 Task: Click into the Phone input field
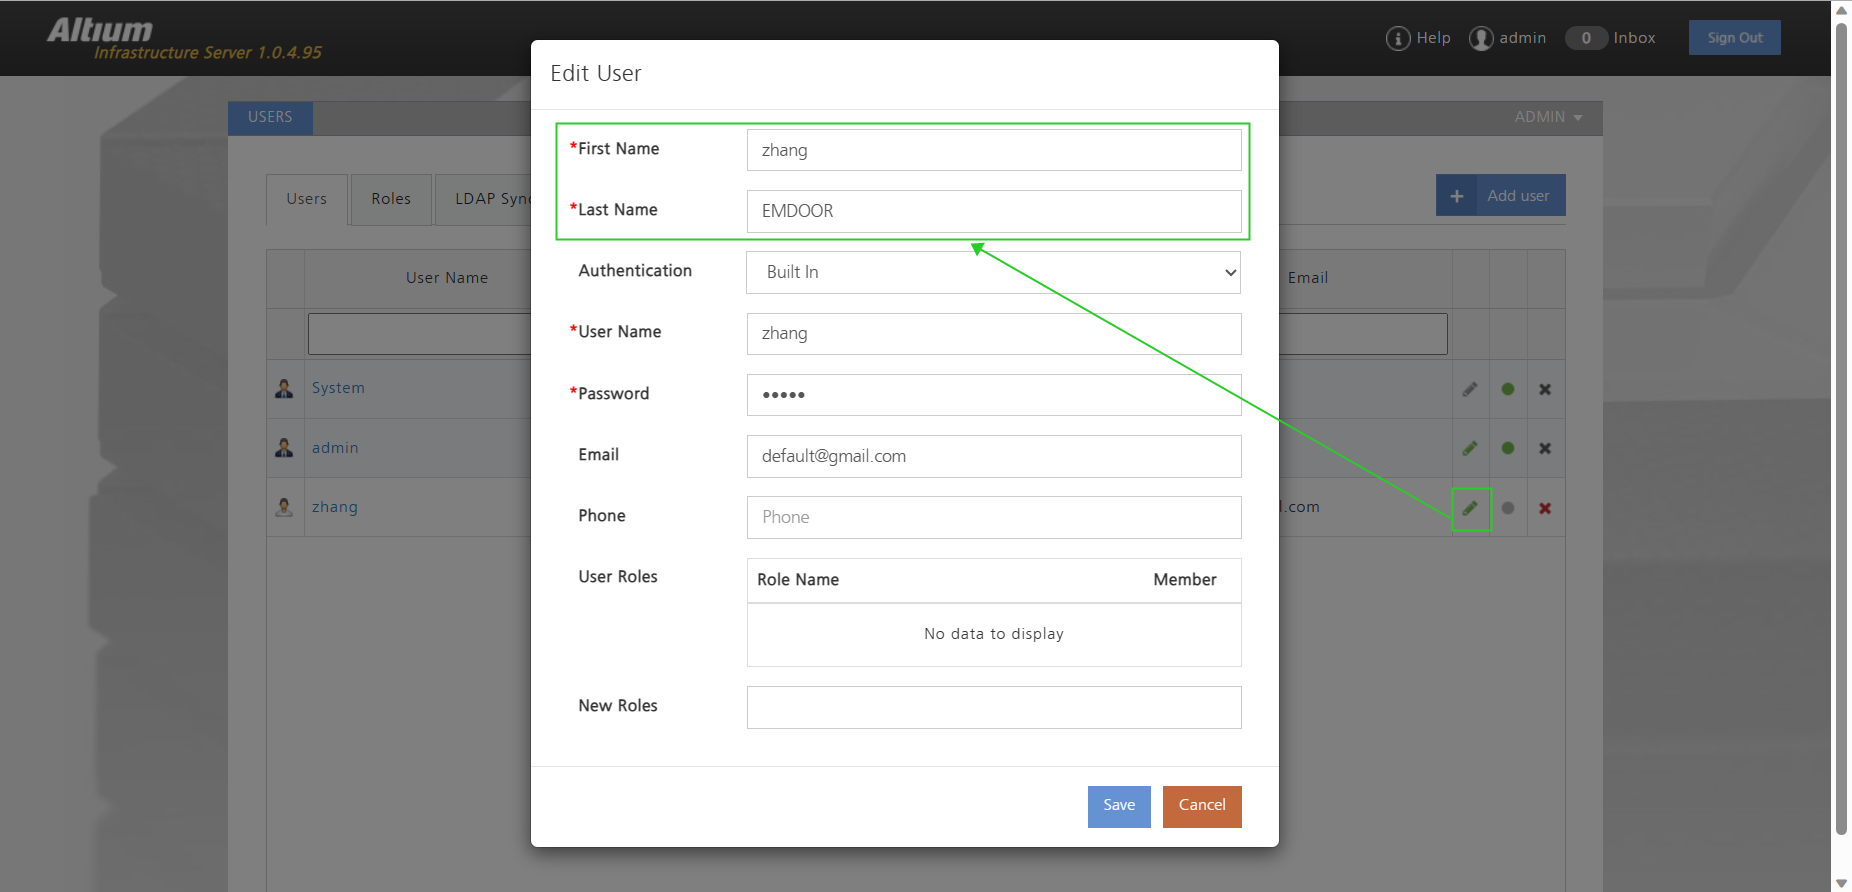[993, 517]
